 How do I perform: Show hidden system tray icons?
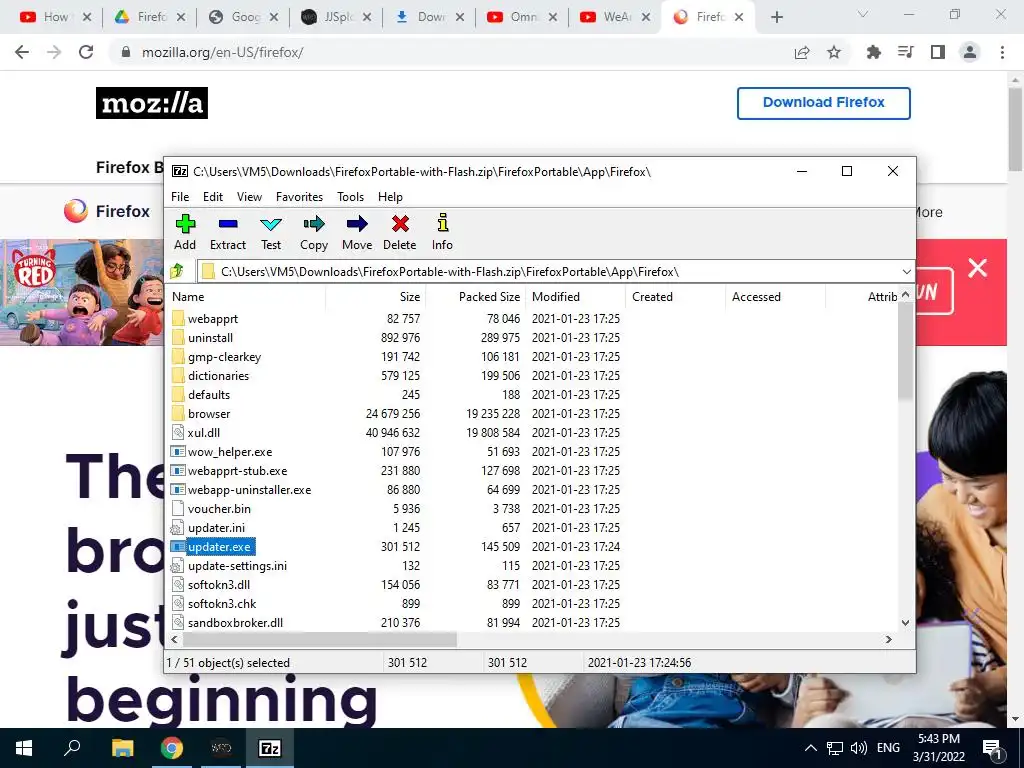click(x=810, y=748)
